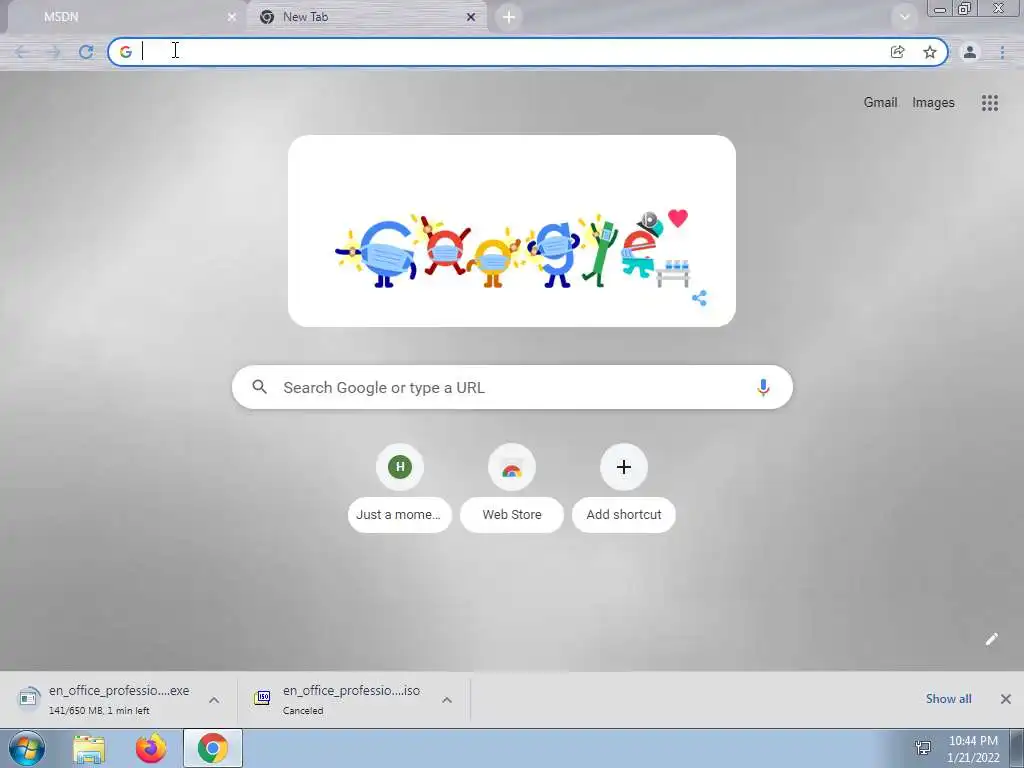The height and width of the screenshot is (768, 1024).
Task: Click the magnifier icon in the search box
Action: coord(259,387)
